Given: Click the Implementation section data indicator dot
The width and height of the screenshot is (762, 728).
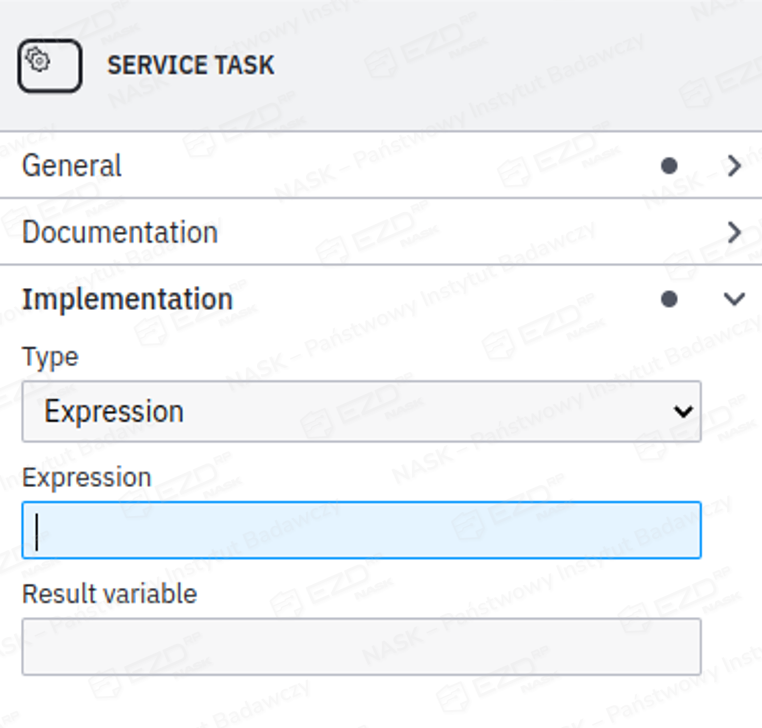Looking at the screenshot, I should (669, 299).
